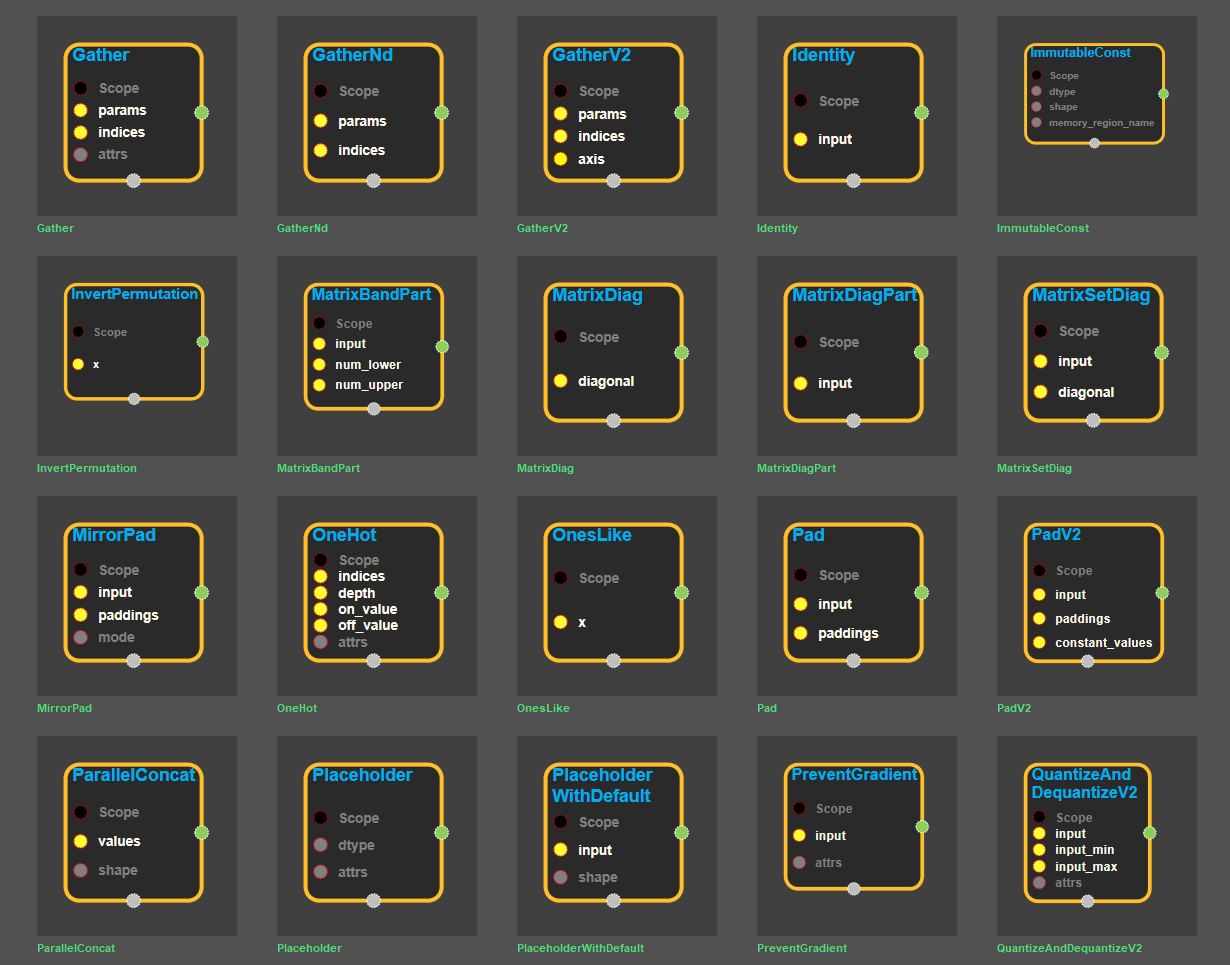
Task: Click the diagonal input port on MatrixDiag node
Action: click(561, 381)
